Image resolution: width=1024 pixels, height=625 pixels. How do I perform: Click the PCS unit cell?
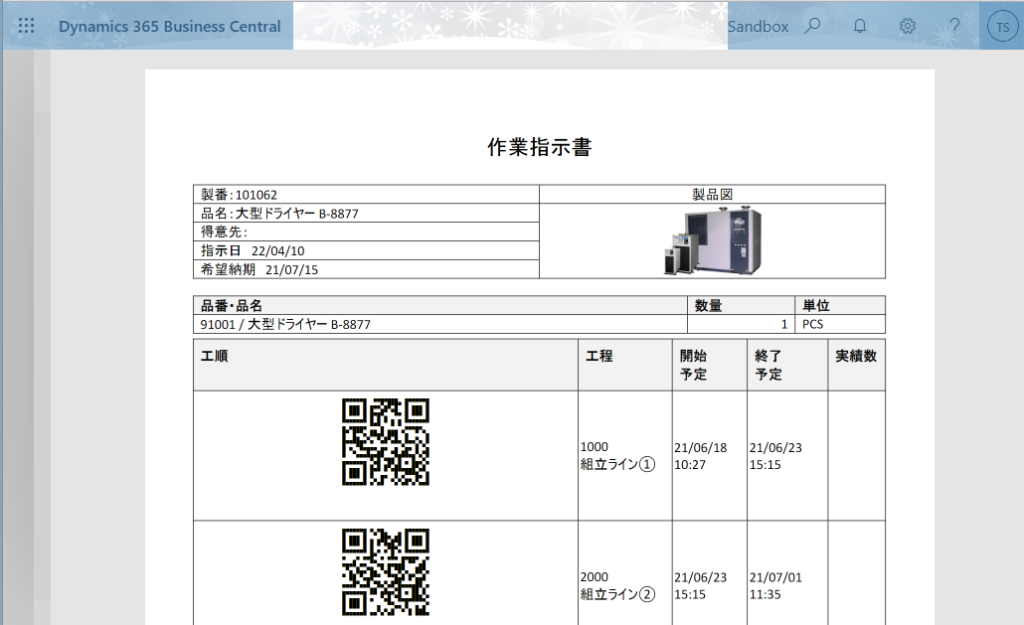click(x=840, y=324)
